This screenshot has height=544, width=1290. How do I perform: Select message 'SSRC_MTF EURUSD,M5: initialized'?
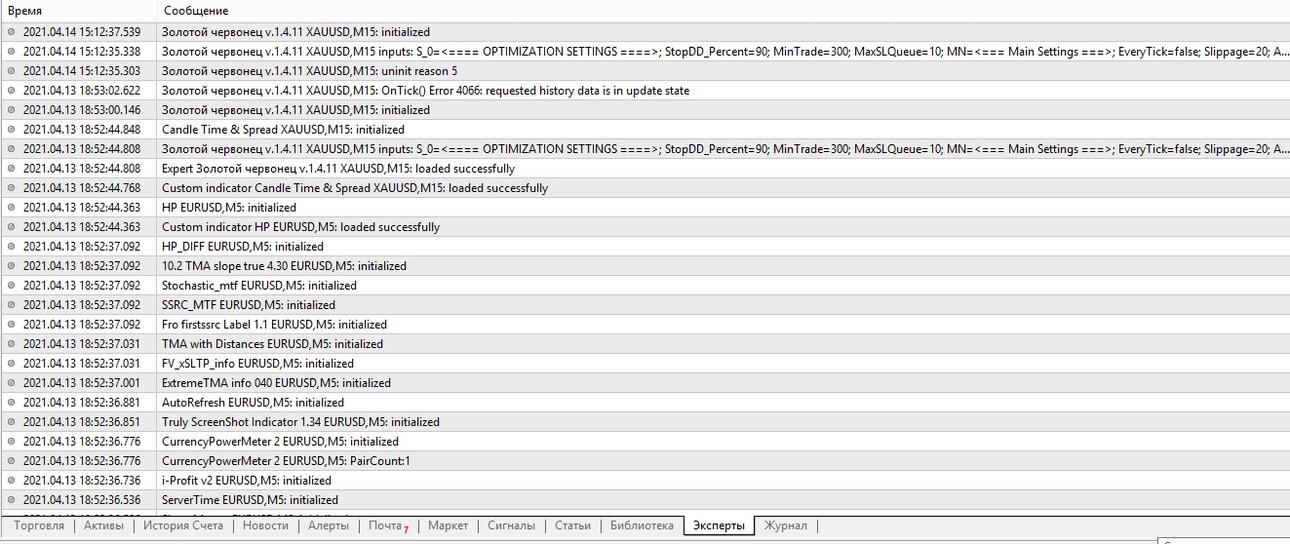(249, 305)
